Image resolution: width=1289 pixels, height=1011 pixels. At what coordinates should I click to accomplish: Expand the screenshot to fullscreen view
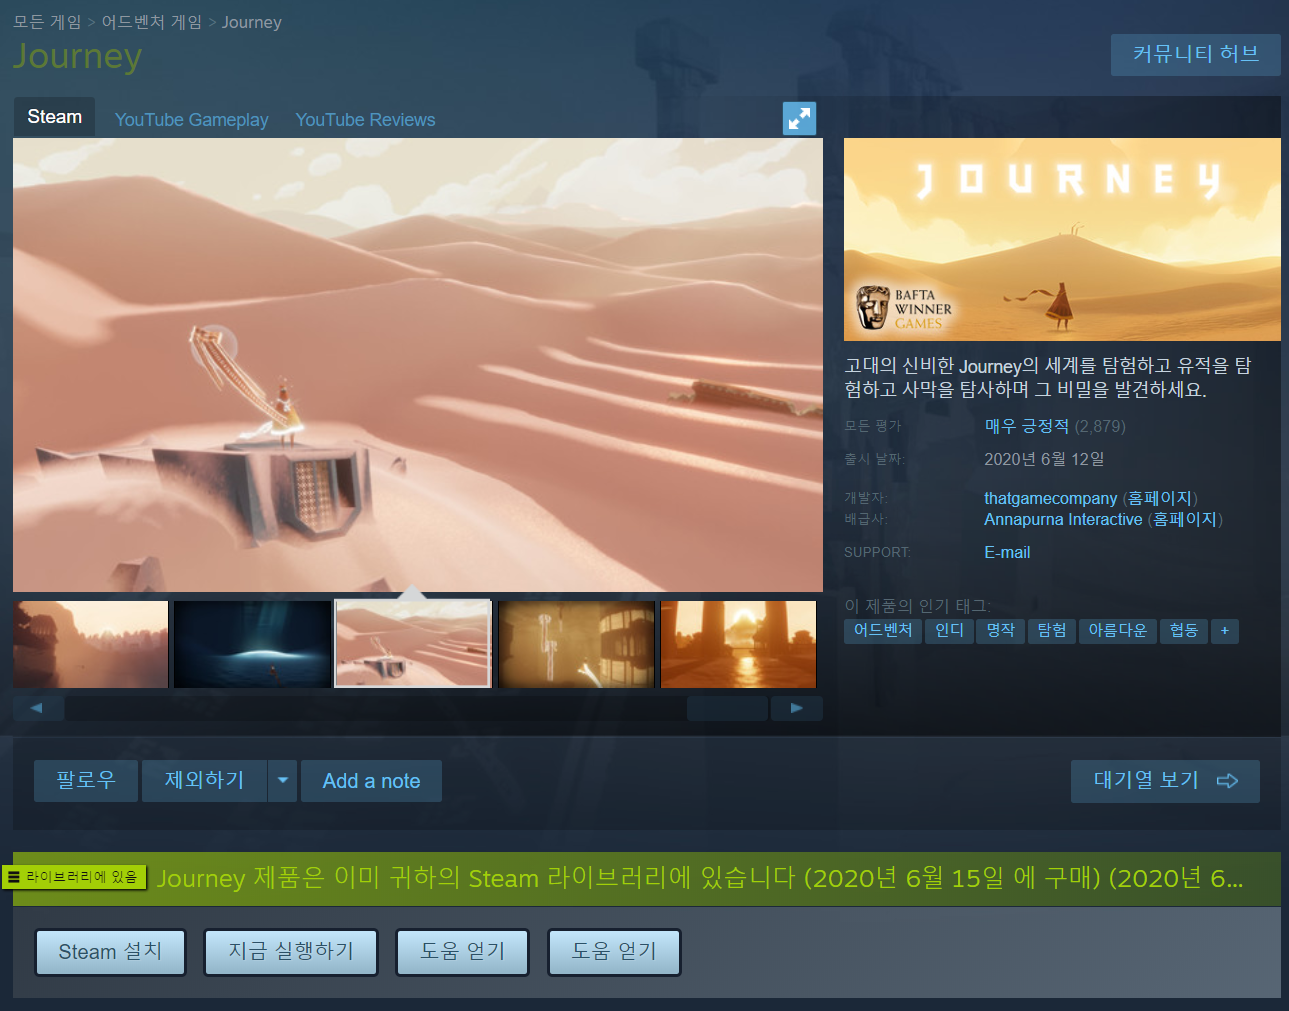pos(799,118)
